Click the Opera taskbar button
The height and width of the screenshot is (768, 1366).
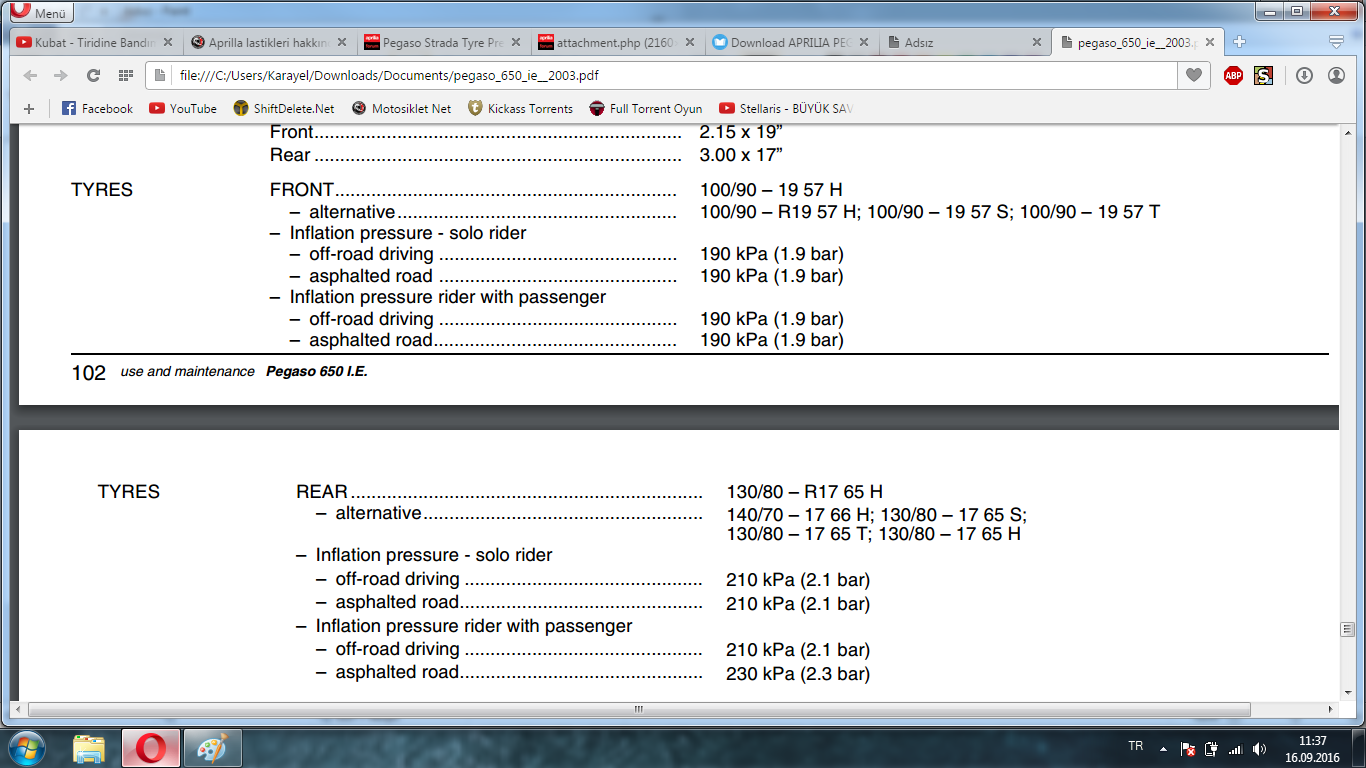(150, 748)
